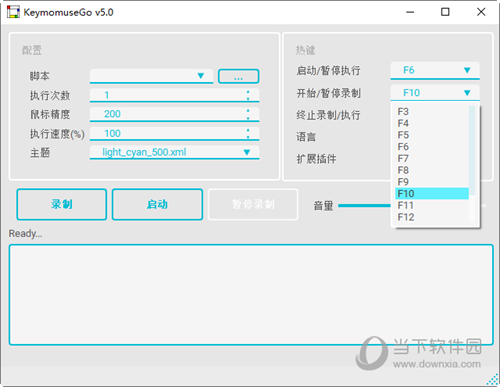Select F9 in the hotkey list
The width and height of the screenshot is (500, 387).
(x=432, y=182)
